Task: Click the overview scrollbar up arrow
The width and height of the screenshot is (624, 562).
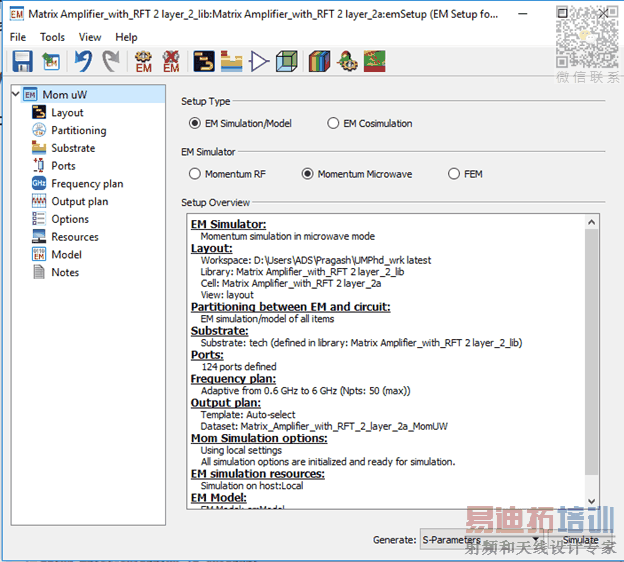Action: point(592,222)
